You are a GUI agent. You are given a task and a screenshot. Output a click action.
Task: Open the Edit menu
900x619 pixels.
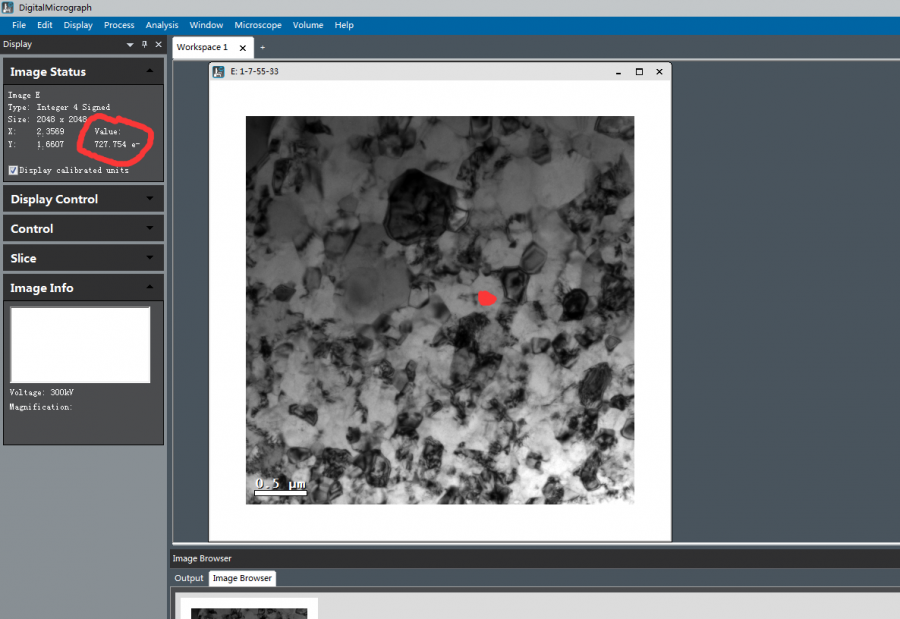pos(45,25)
